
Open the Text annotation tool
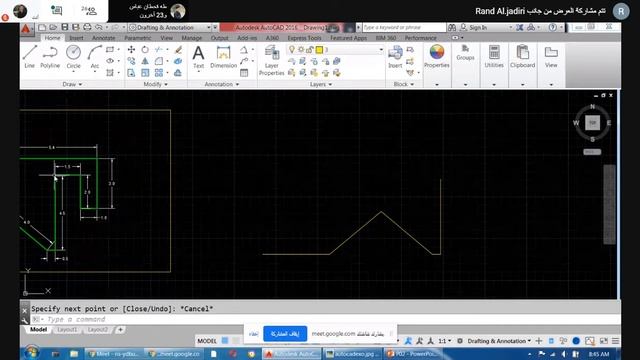click(x=198, y=56)
